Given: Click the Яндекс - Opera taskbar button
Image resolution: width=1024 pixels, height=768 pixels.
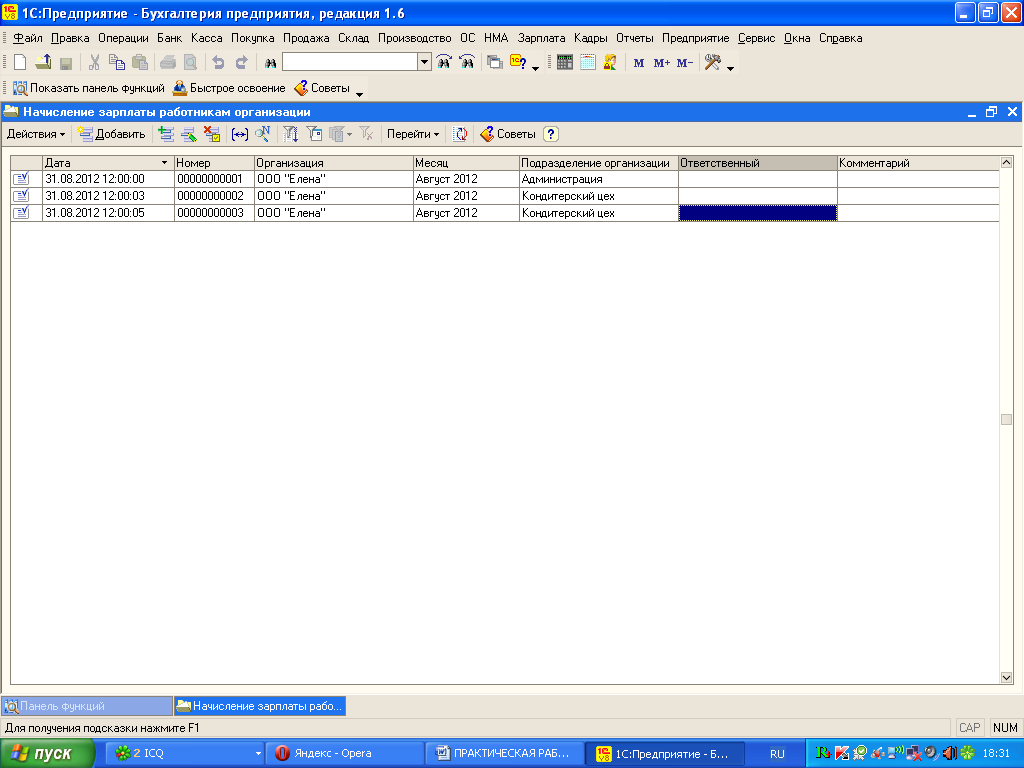Looking at the screenshot, I should (x=346, y=754).
